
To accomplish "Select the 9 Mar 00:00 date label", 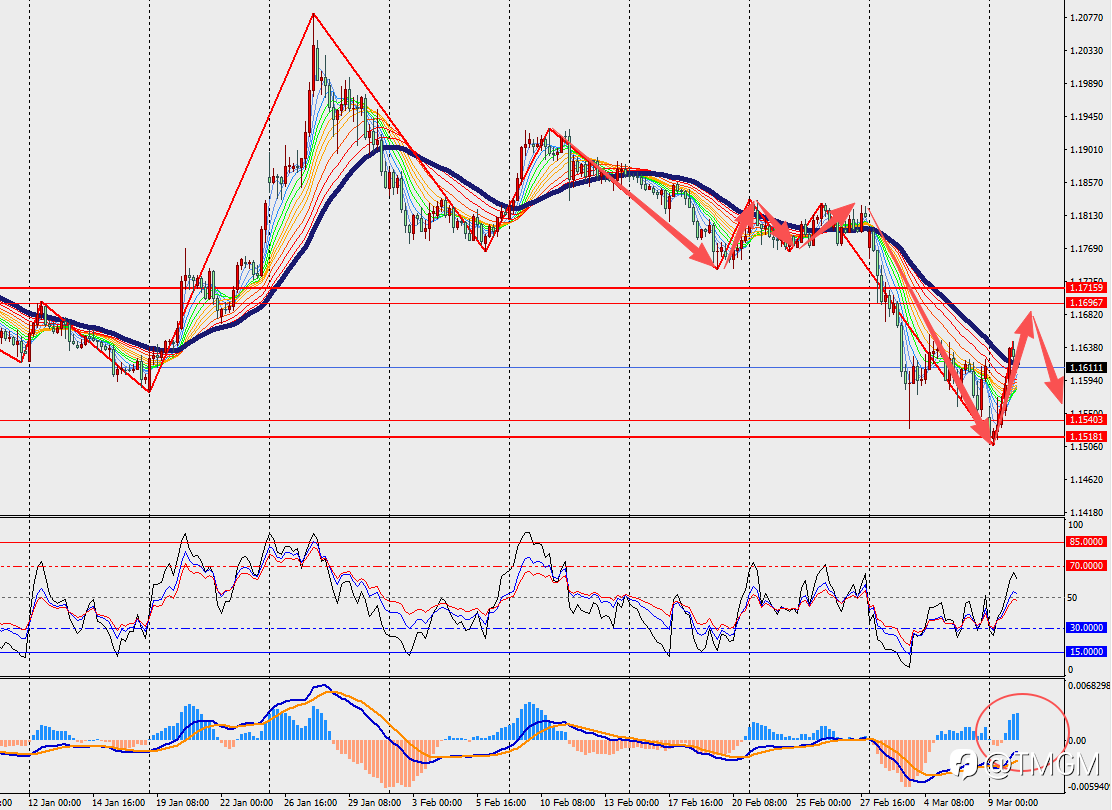I will 1013,802.
